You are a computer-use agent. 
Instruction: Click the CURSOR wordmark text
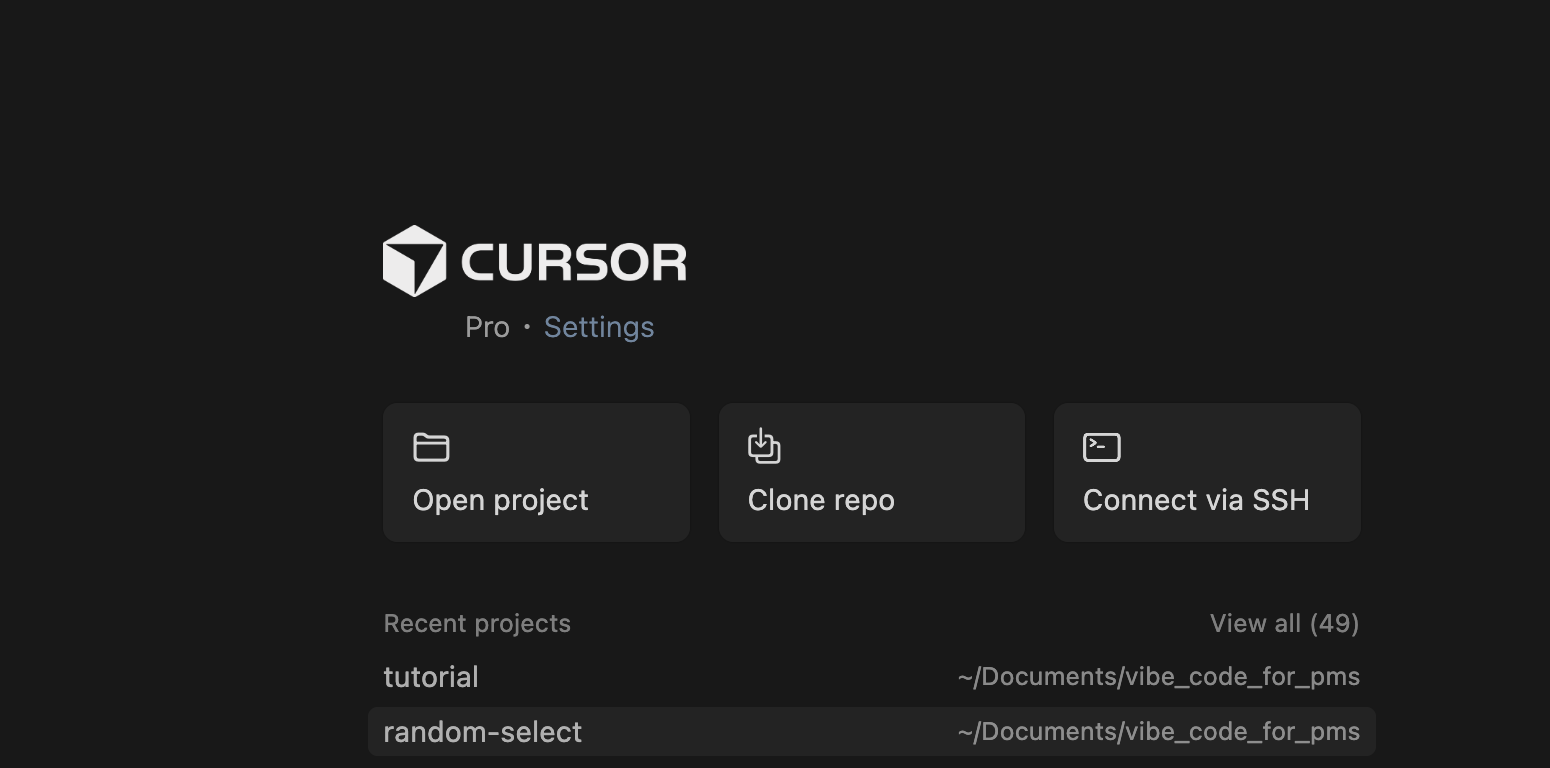click(573, 259)
